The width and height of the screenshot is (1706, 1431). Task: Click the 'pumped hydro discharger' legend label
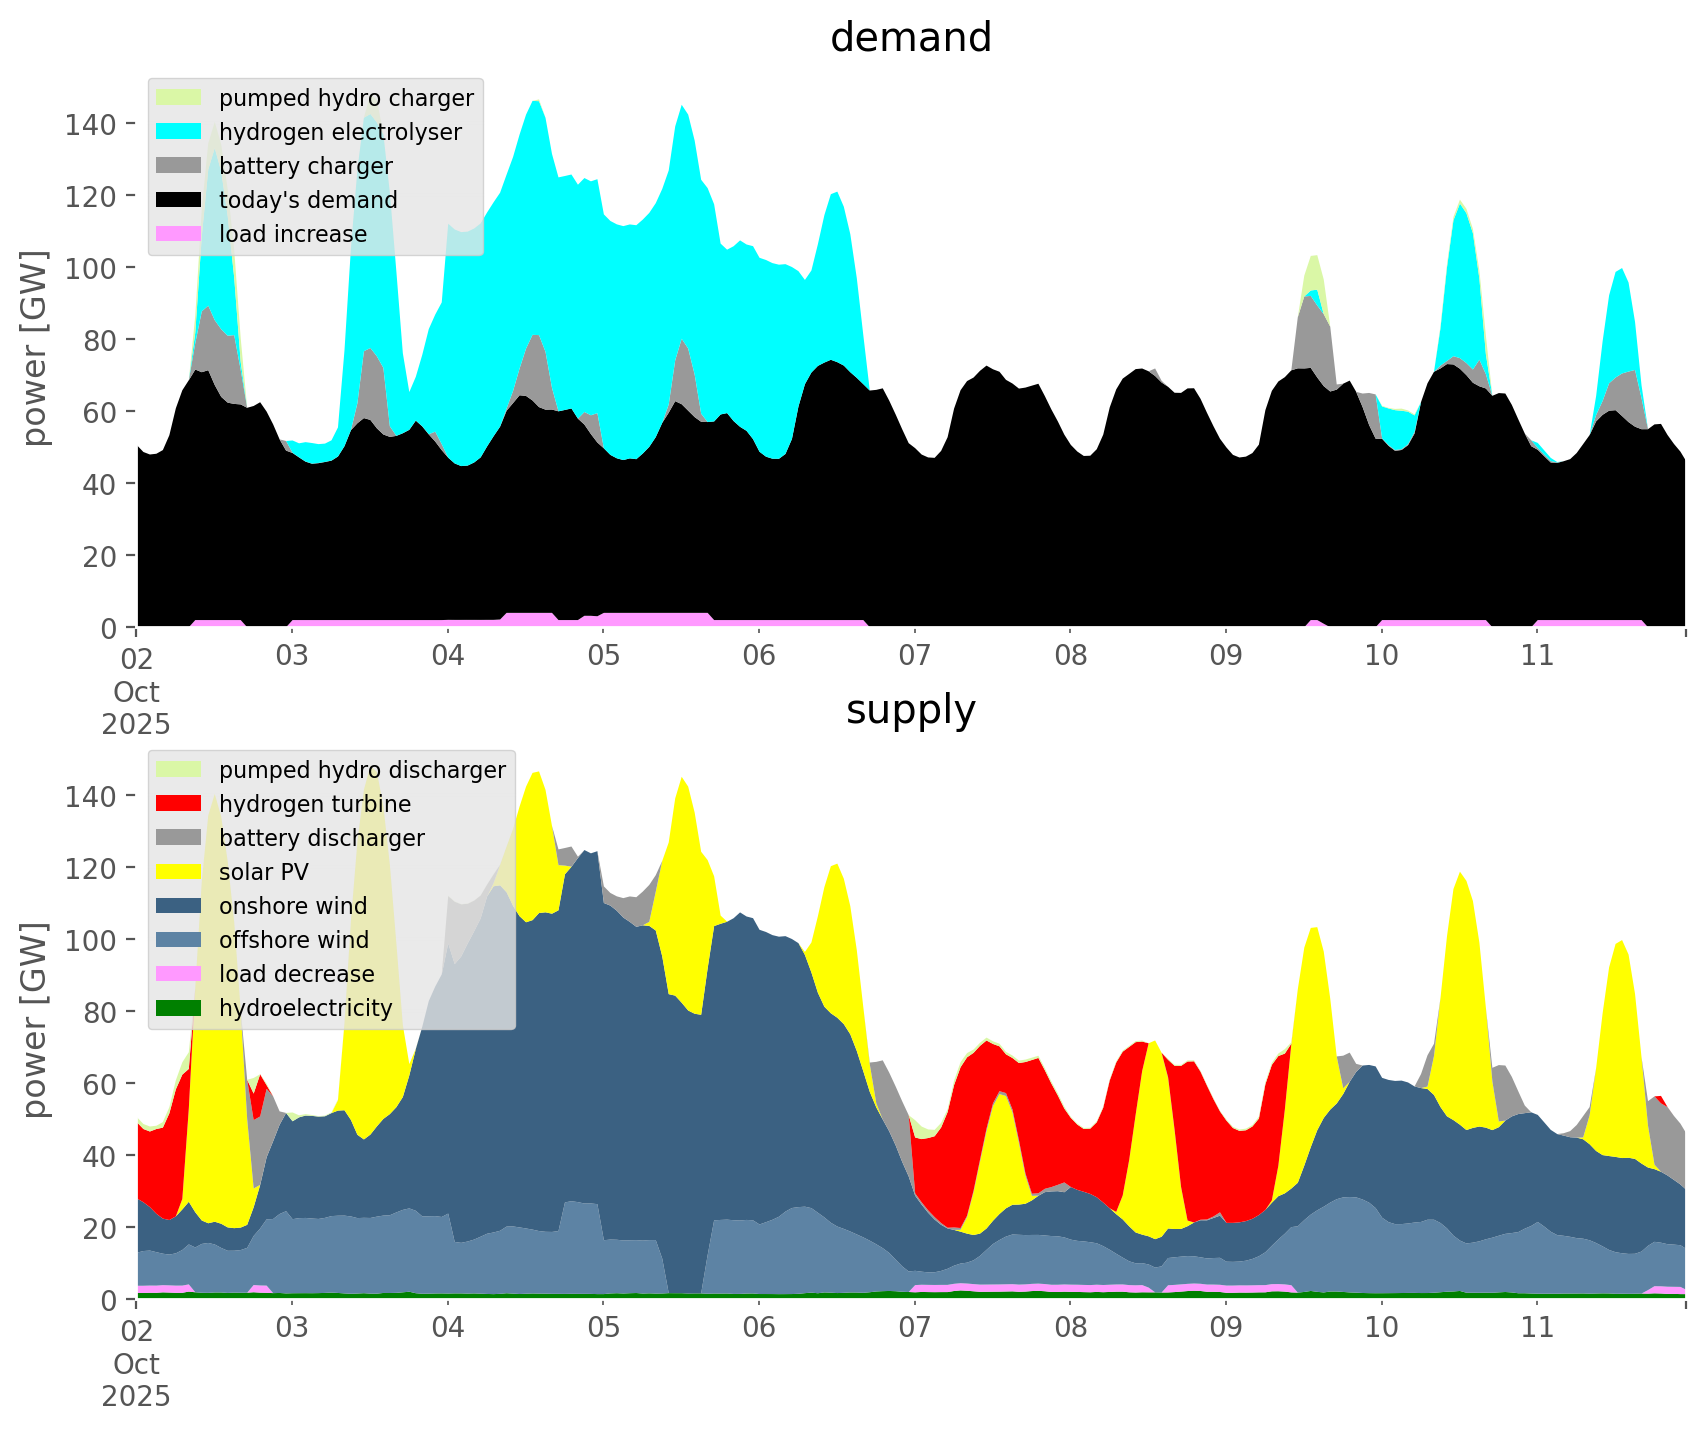point(362,770)
